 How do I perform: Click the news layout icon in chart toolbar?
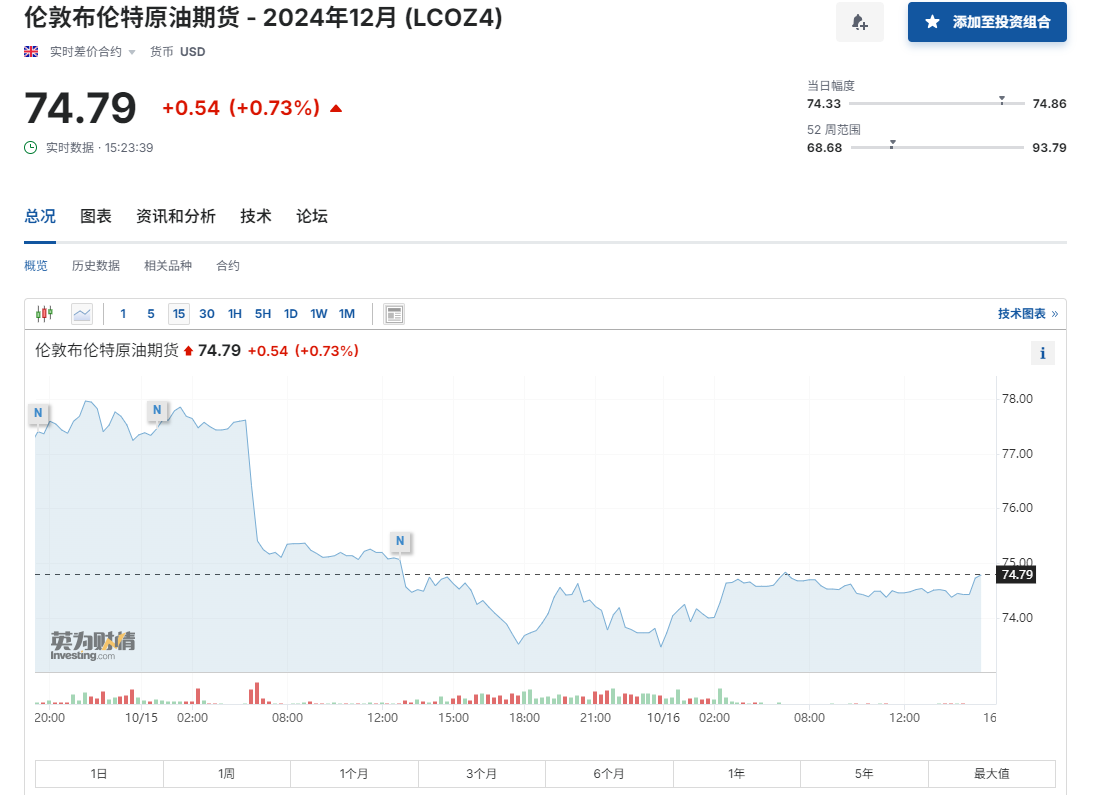394,314
